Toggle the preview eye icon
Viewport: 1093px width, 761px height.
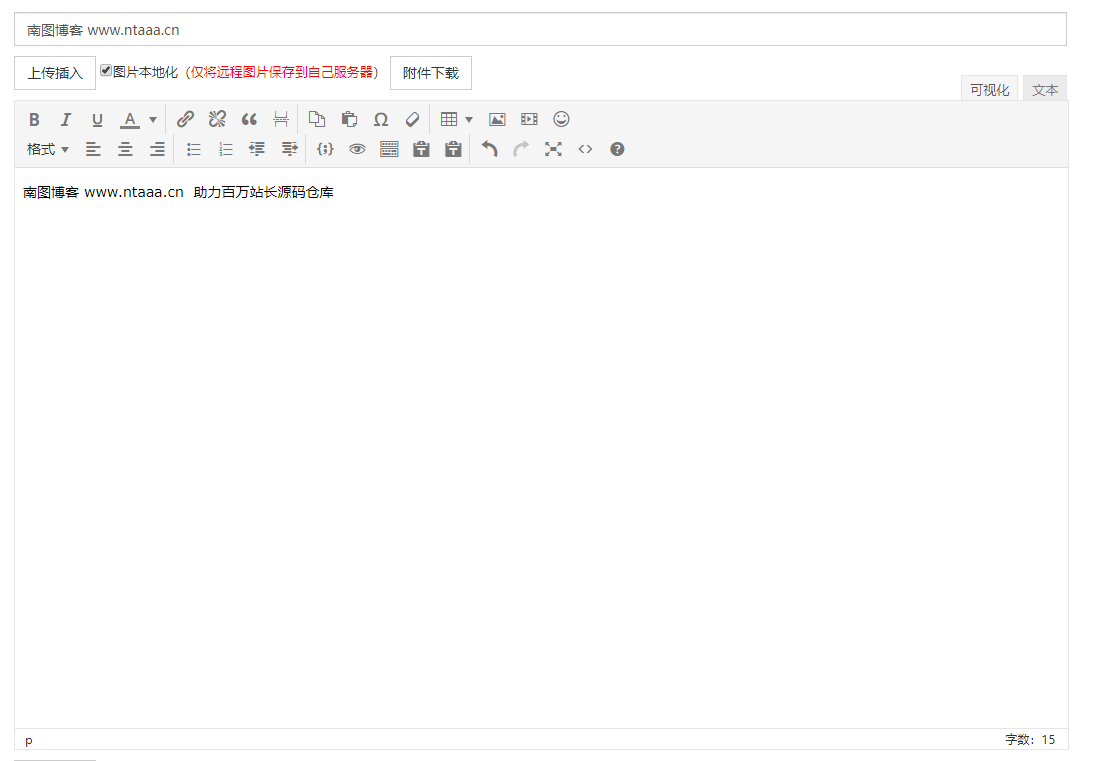point(357,149)
